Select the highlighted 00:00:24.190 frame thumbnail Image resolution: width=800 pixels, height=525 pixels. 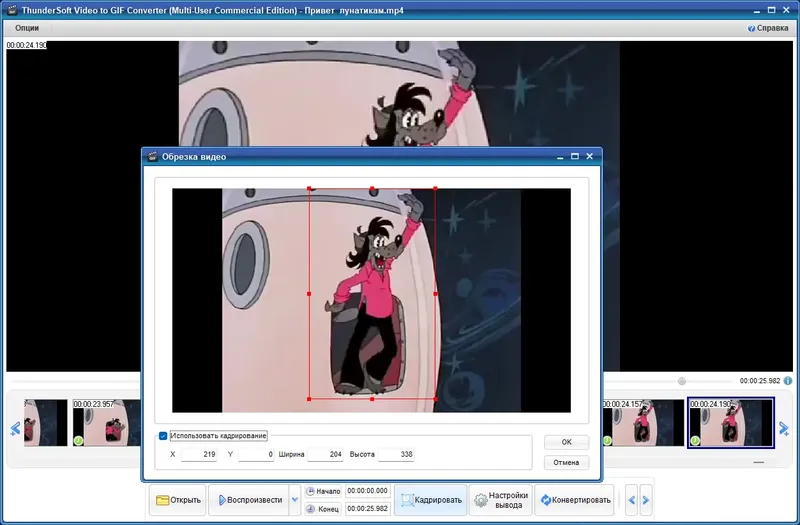coord(731,423)
